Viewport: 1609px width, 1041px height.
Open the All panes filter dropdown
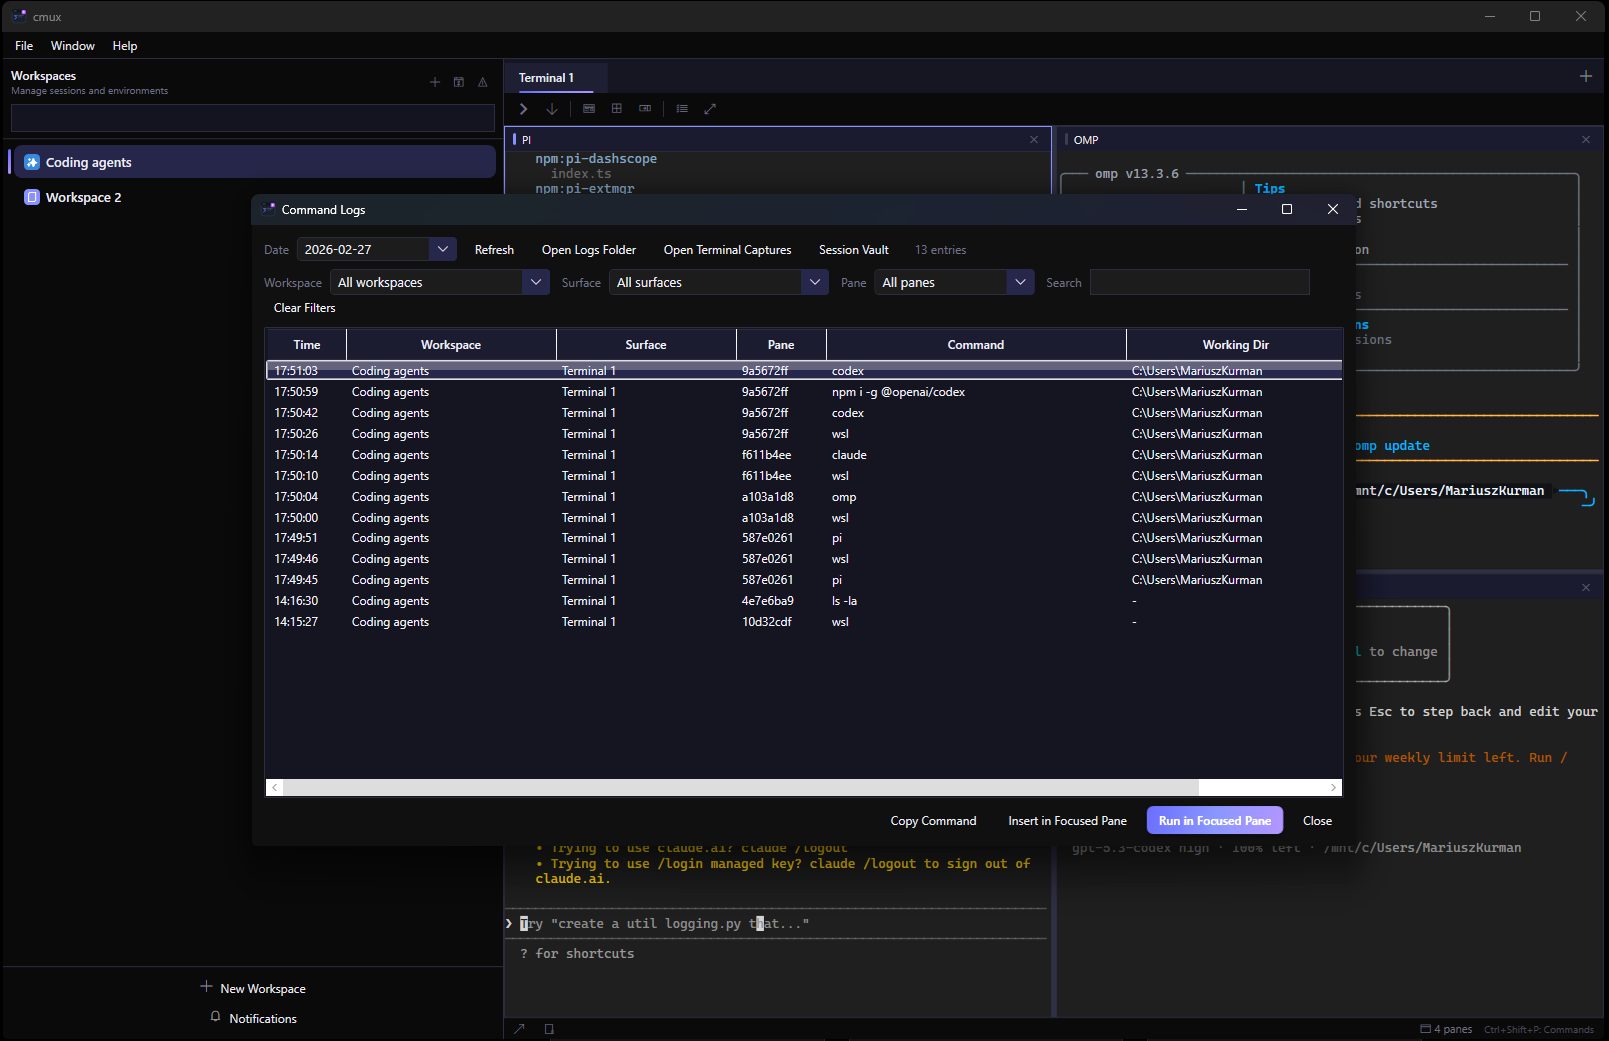[x=954, y=282]
